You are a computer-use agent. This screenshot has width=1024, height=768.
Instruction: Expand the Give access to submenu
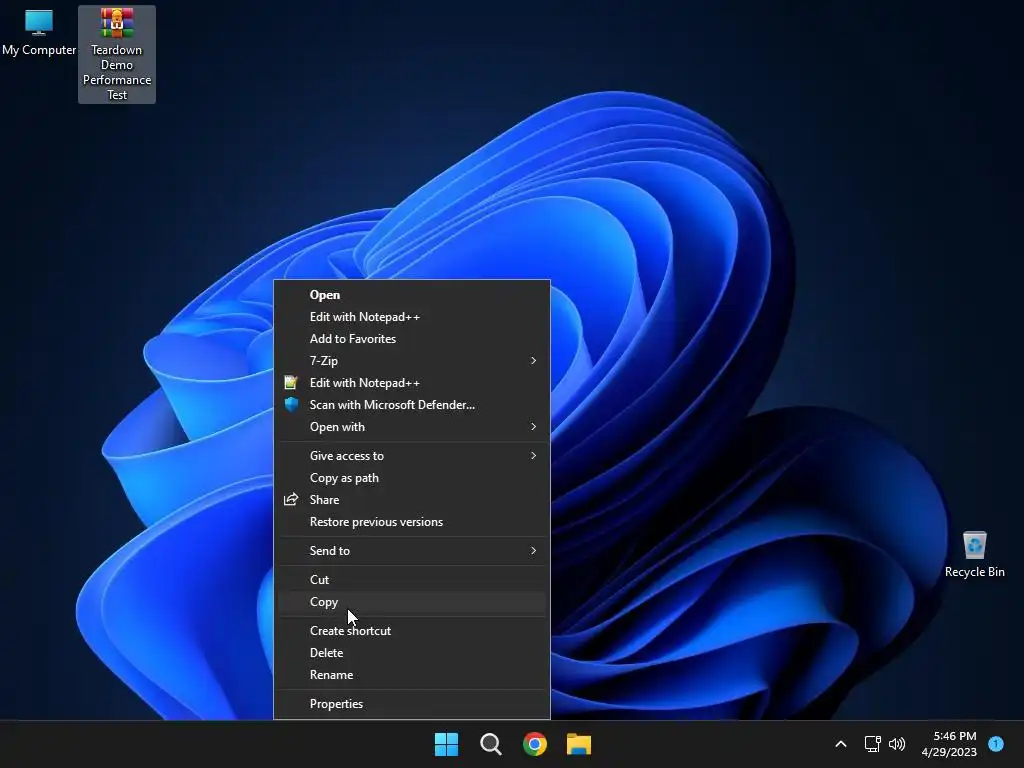pyautogui.click(x=412, y=456)
